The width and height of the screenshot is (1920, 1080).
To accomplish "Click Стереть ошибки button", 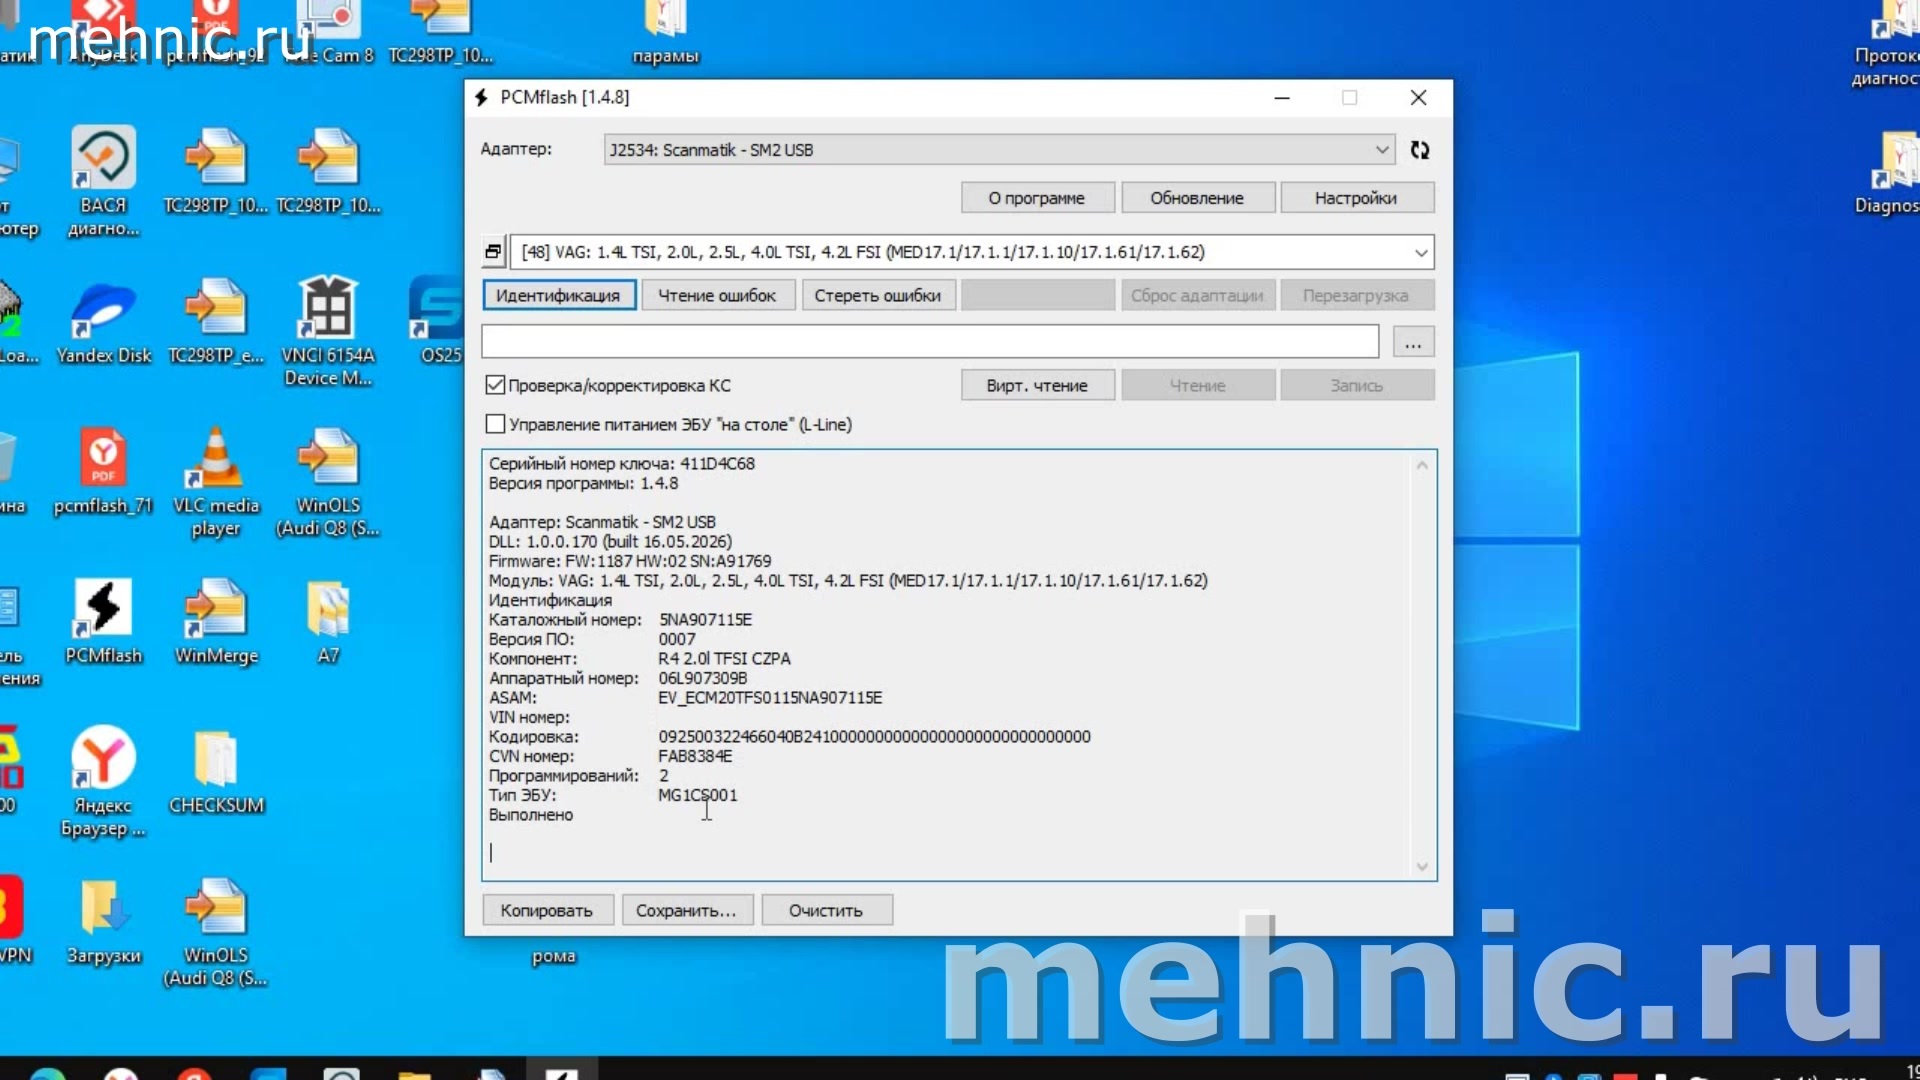I will click(877, 295).
